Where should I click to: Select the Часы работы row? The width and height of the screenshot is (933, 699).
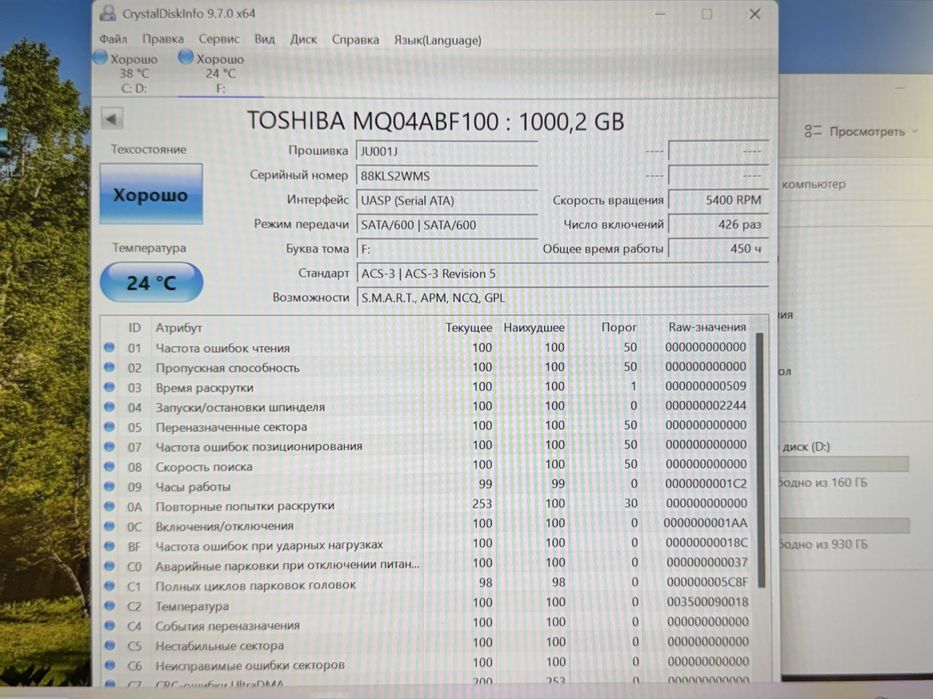coord(427,486)
